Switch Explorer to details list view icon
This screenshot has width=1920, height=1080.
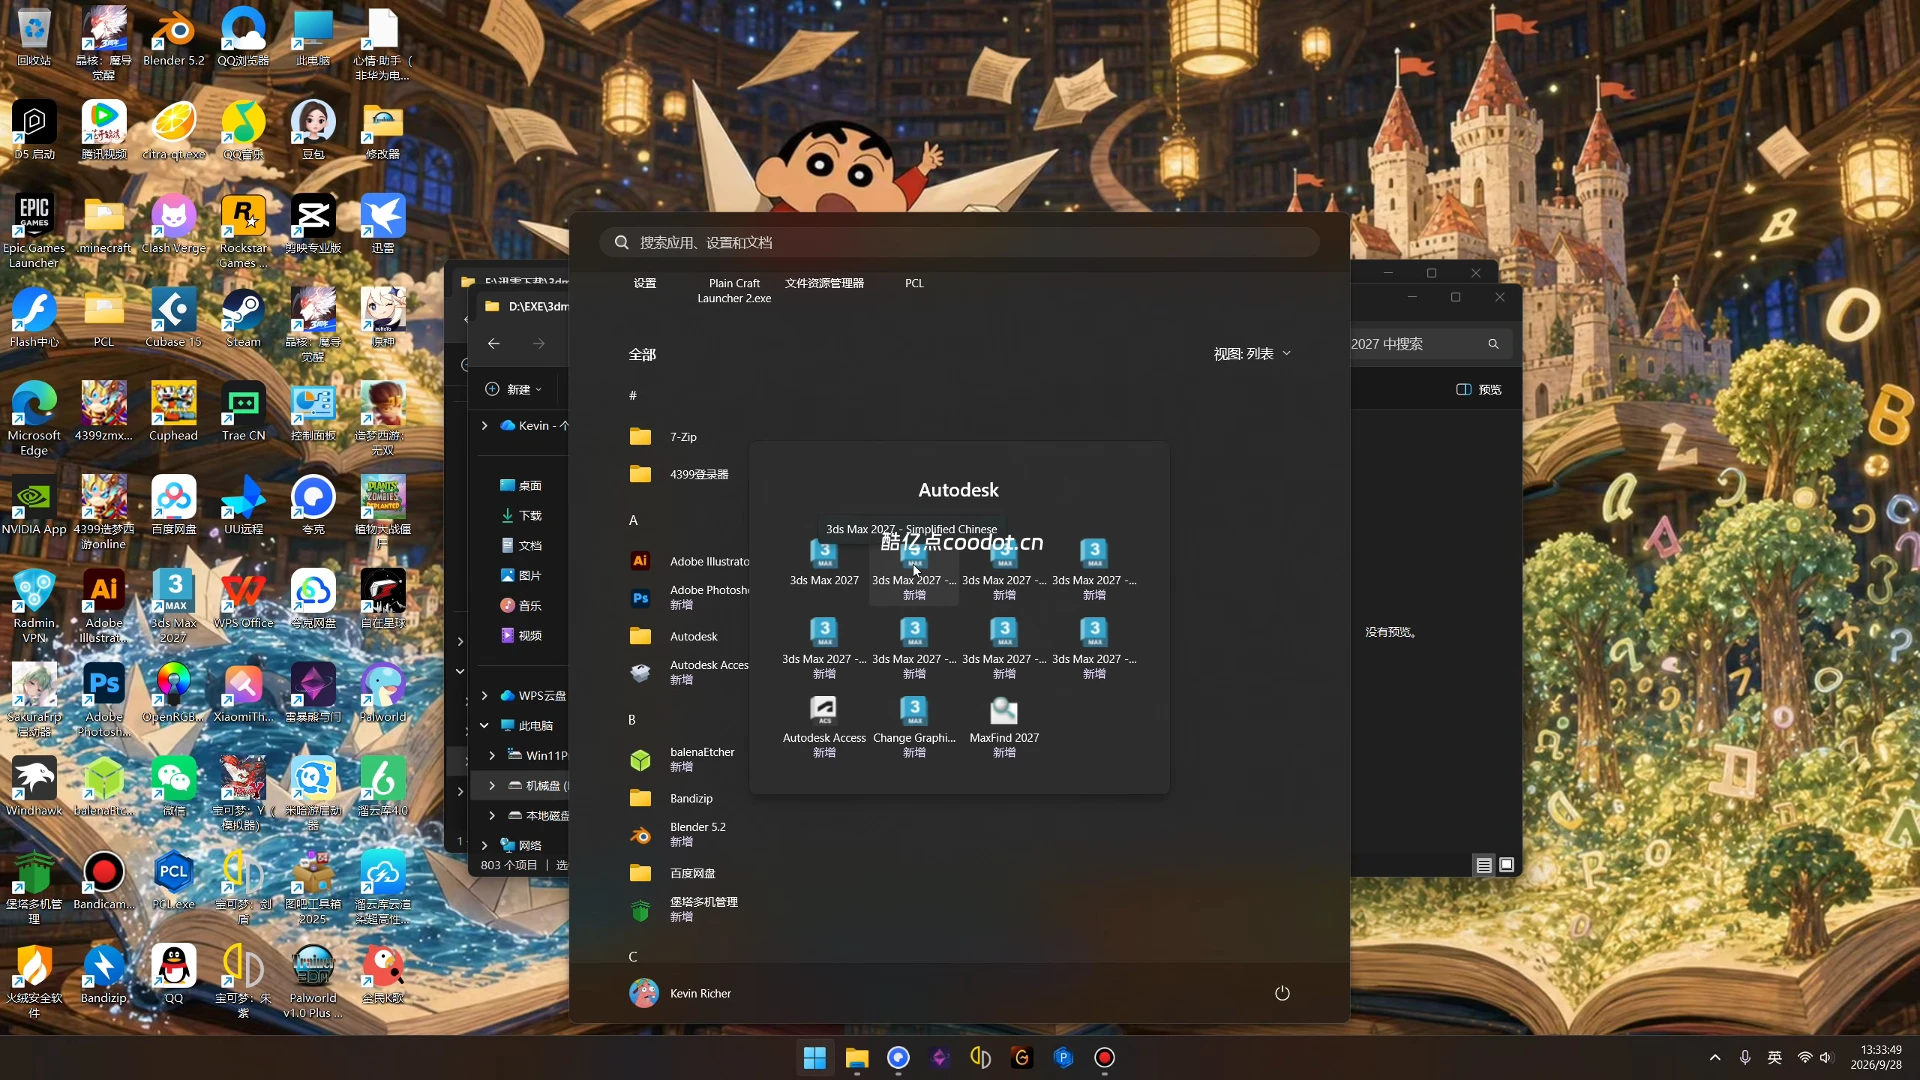tap(1484, 865)
